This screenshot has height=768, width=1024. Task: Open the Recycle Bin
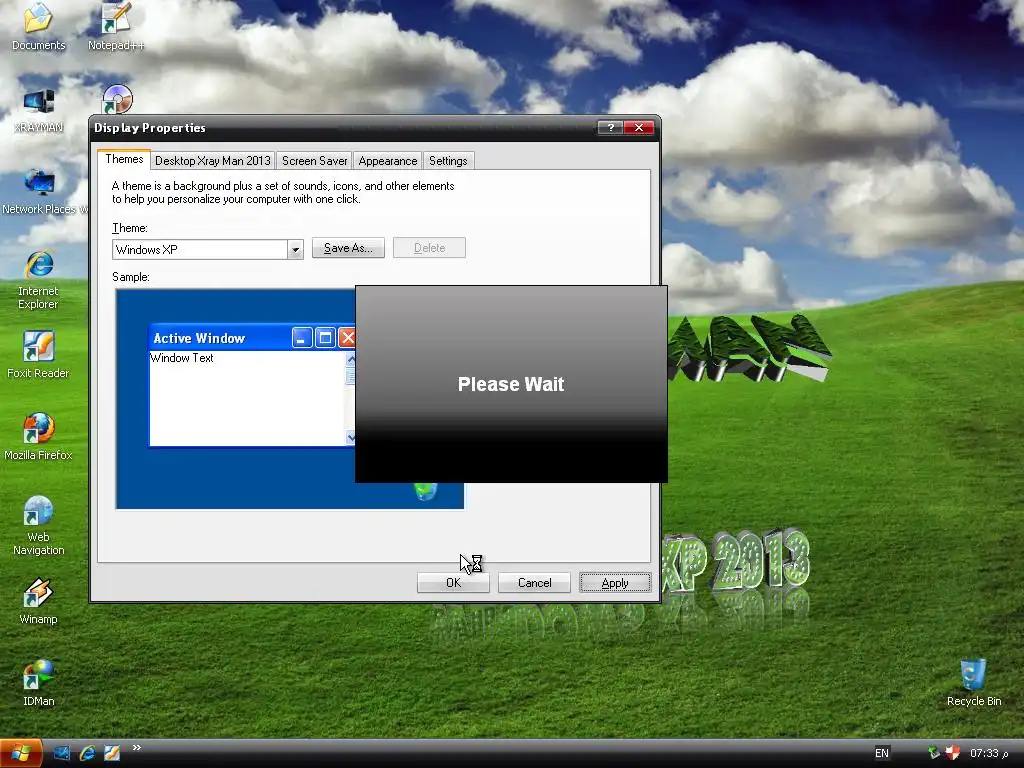click(974, 683)
